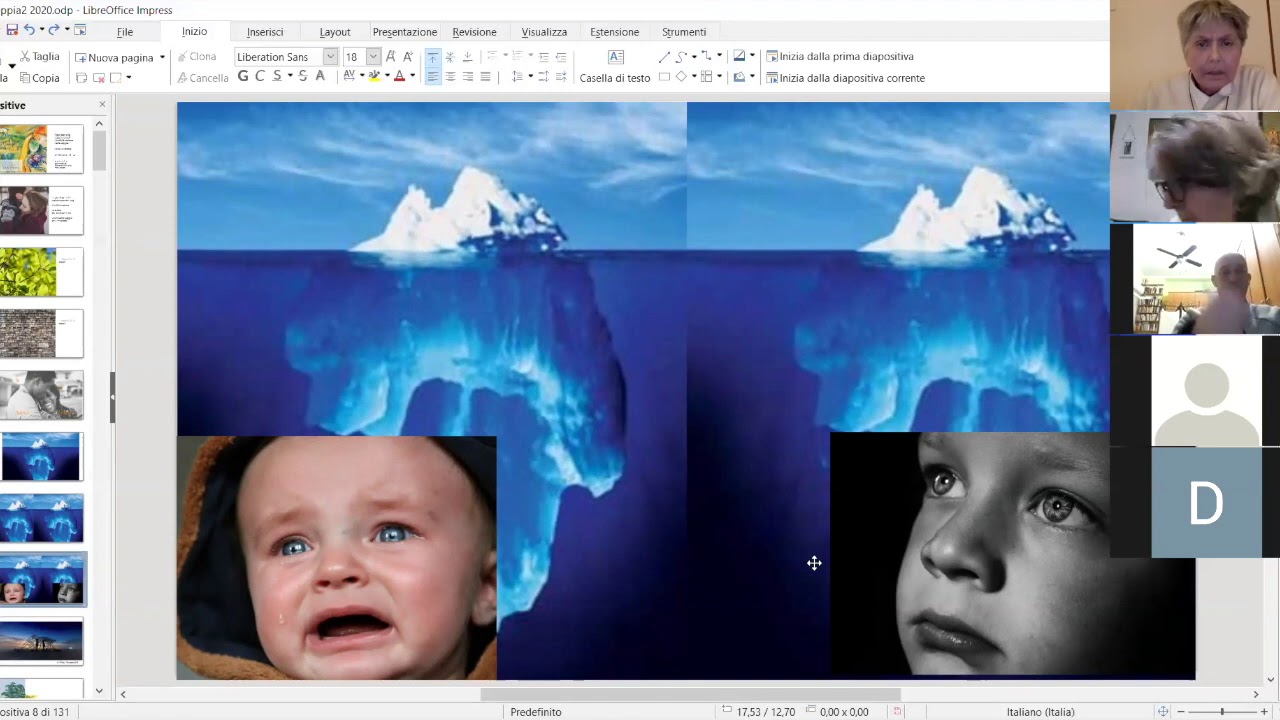
Task: Align text left
Action: 433,77
